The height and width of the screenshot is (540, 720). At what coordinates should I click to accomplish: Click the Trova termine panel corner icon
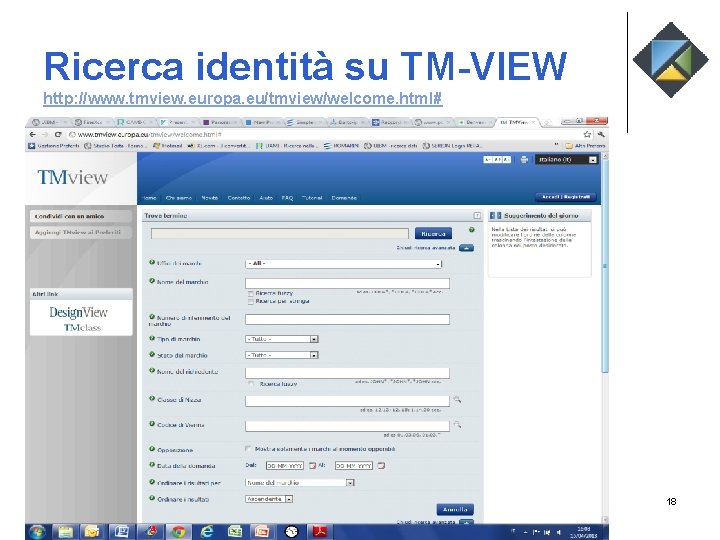point(477,215)
